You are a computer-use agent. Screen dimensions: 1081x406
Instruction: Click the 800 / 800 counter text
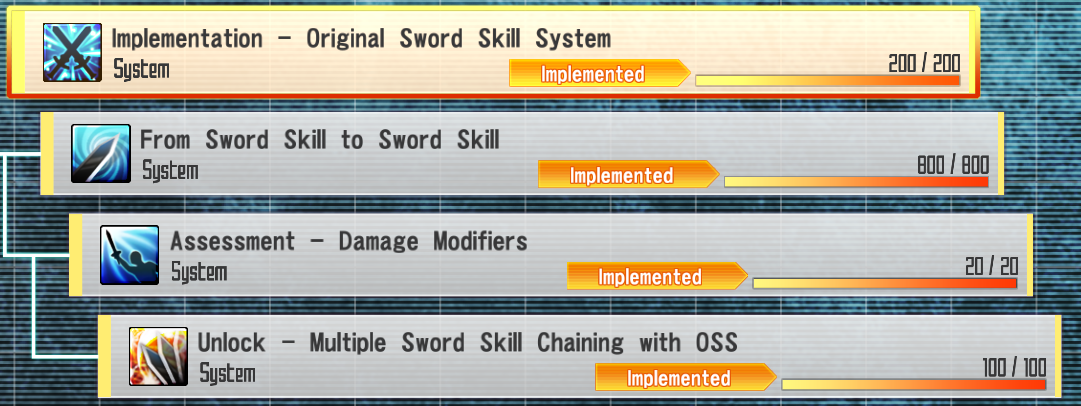tap(953, 165)
